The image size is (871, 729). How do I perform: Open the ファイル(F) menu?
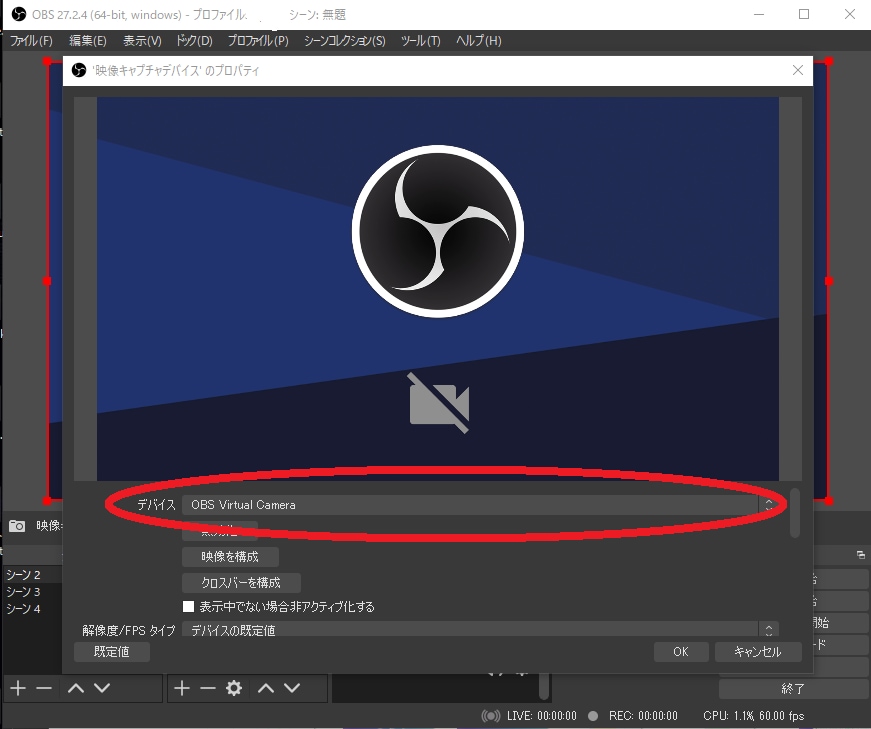pyautogui.click(x=31, y=41)
